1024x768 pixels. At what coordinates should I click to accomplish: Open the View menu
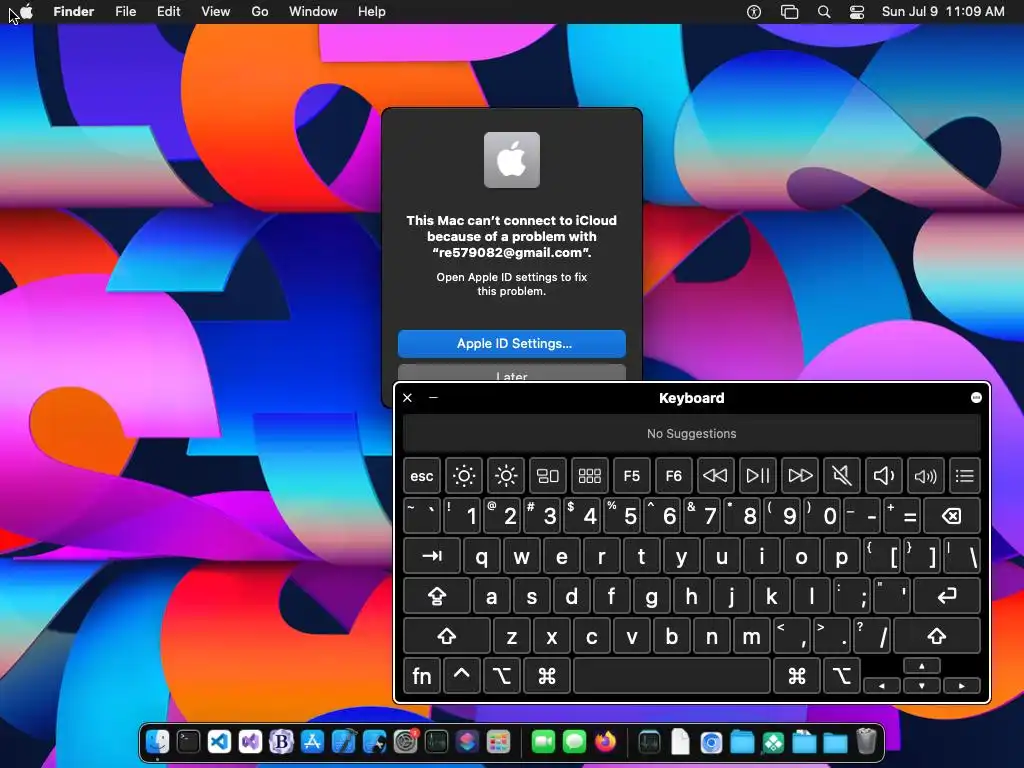coord(216,12)
